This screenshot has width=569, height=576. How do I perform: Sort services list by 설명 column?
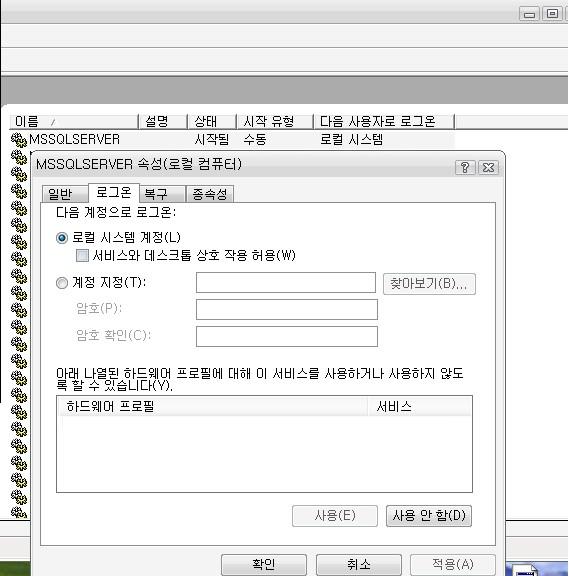pos(163,122)
